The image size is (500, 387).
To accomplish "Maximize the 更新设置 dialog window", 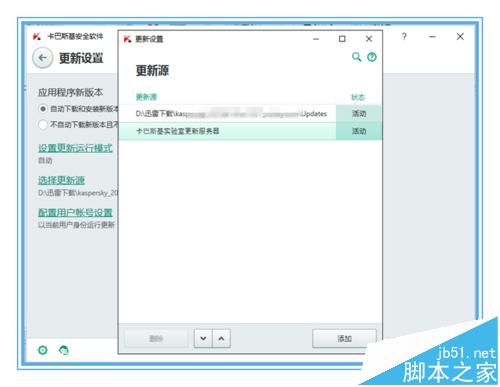I will coord(342,39).
